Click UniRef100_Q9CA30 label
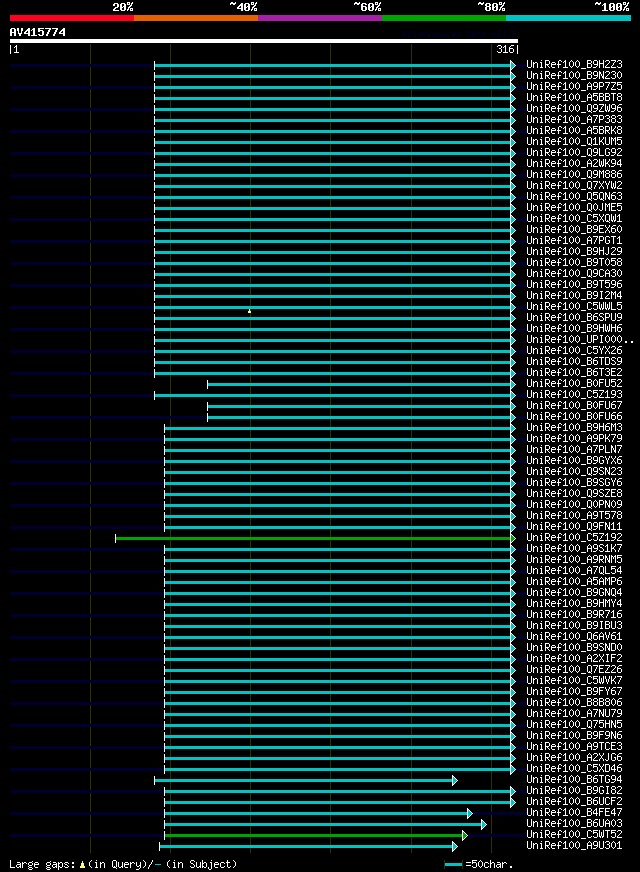Viewport: 640px width, 872px height. [574, 274]
